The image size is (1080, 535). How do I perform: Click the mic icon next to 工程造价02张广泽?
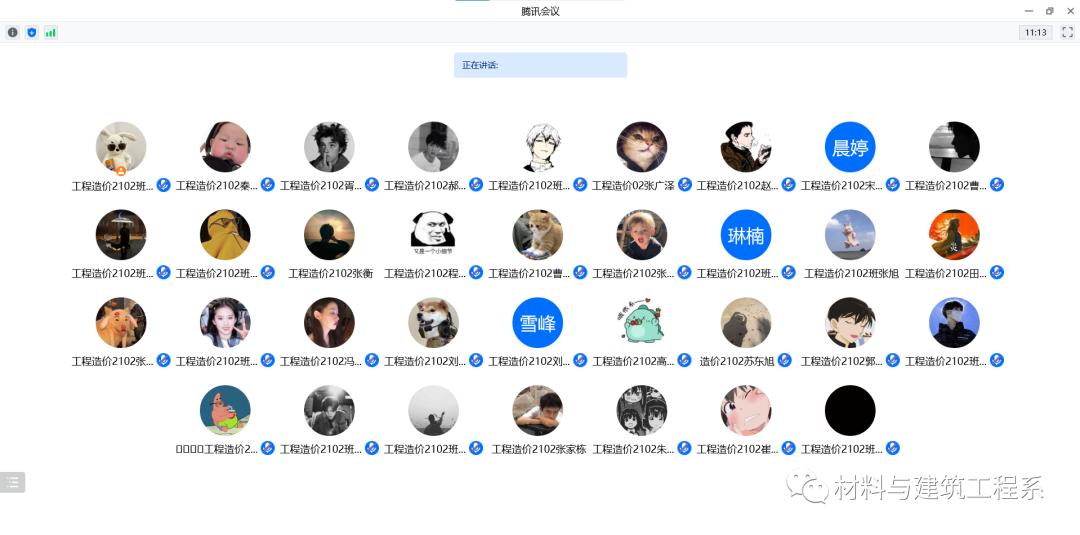click(684, 185)
